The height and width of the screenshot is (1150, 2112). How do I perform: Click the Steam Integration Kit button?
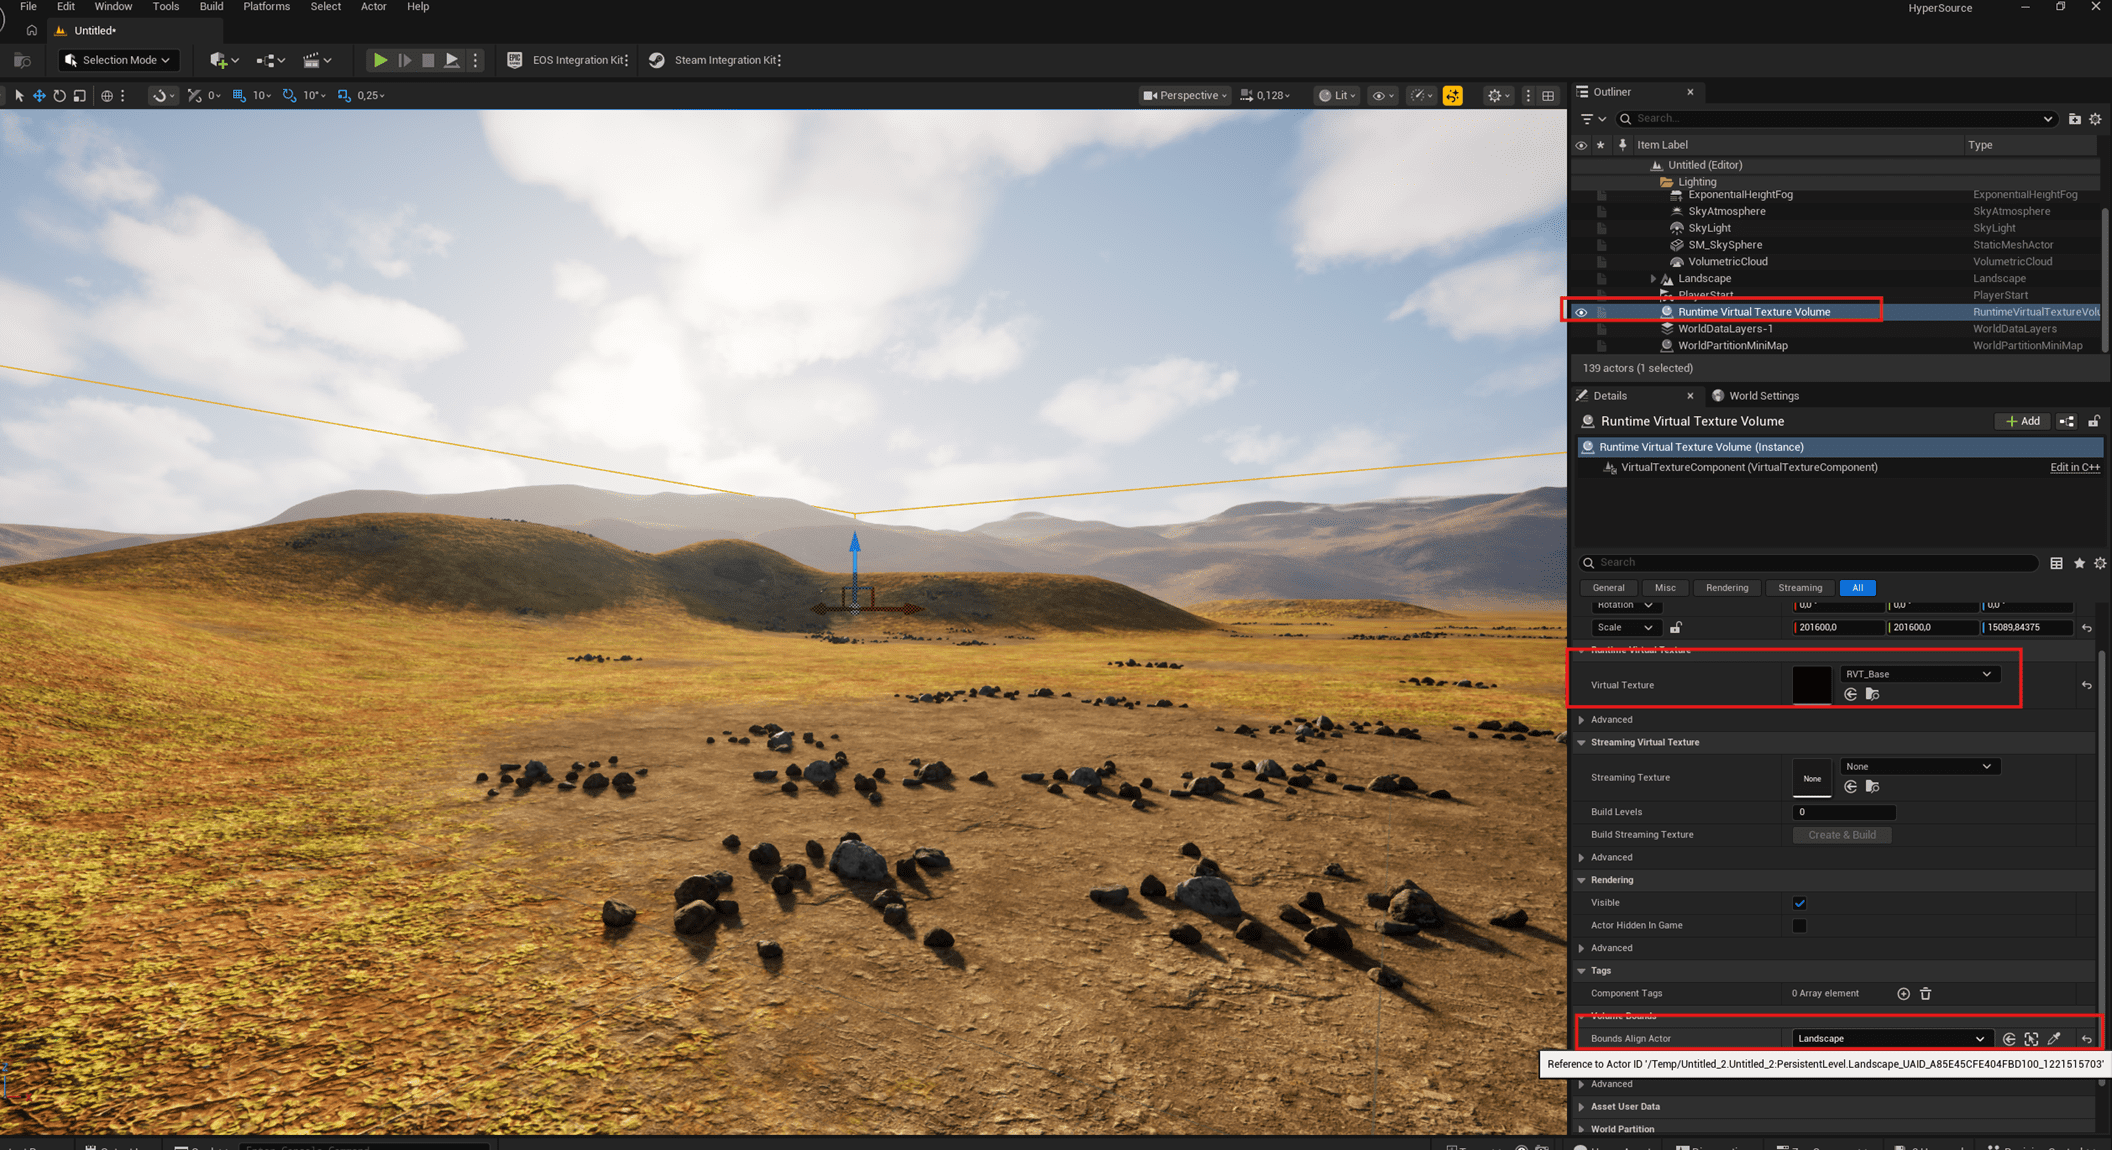(714, 60)
